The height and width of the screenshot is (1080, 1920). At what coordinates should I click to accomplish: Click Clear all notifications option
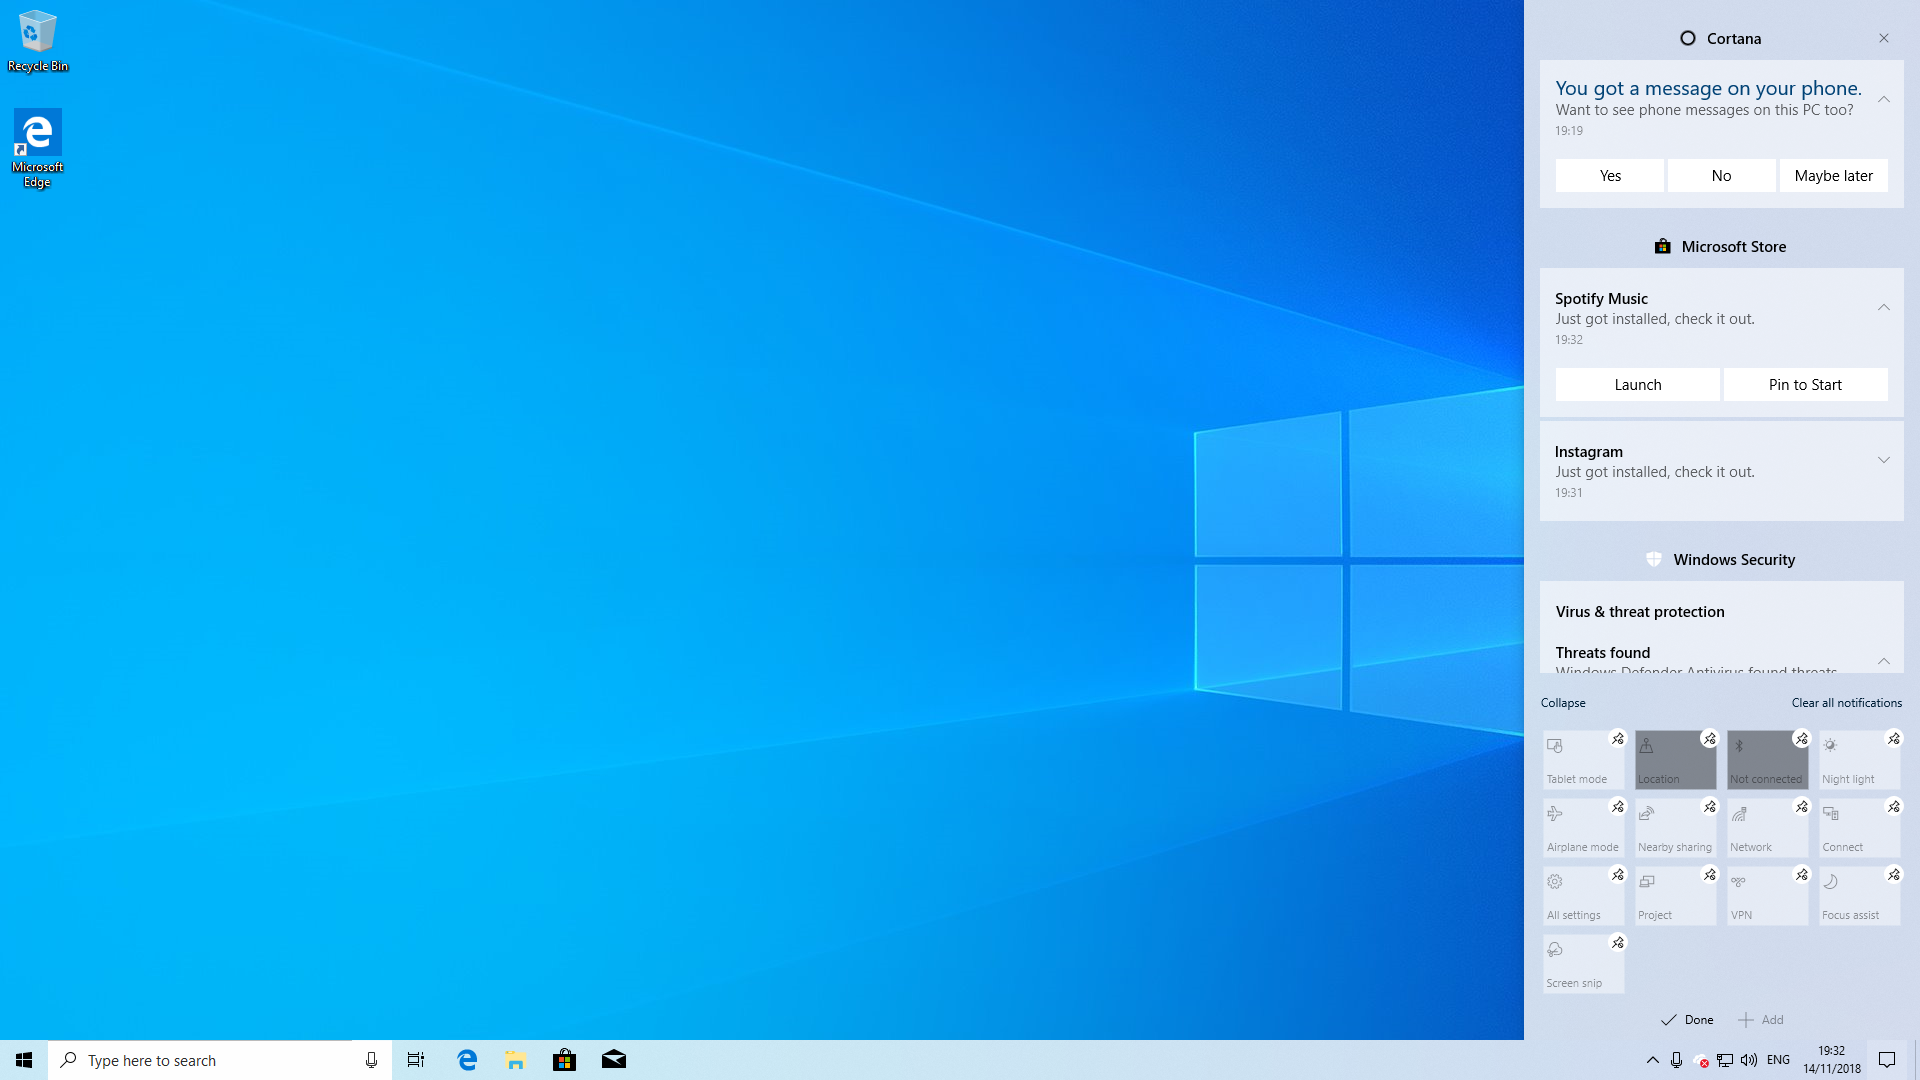pyautogui.click(x=1846, y=702)
